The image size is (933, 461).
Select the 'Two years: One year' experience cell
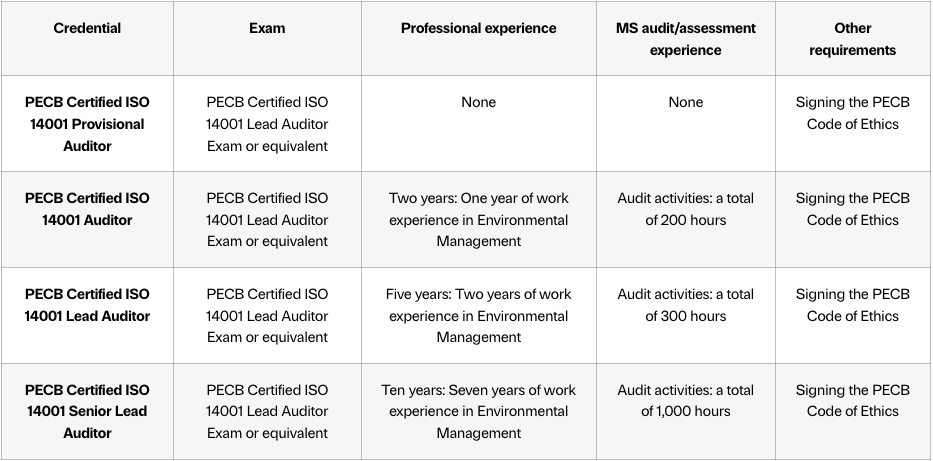(x=478, y=219)
